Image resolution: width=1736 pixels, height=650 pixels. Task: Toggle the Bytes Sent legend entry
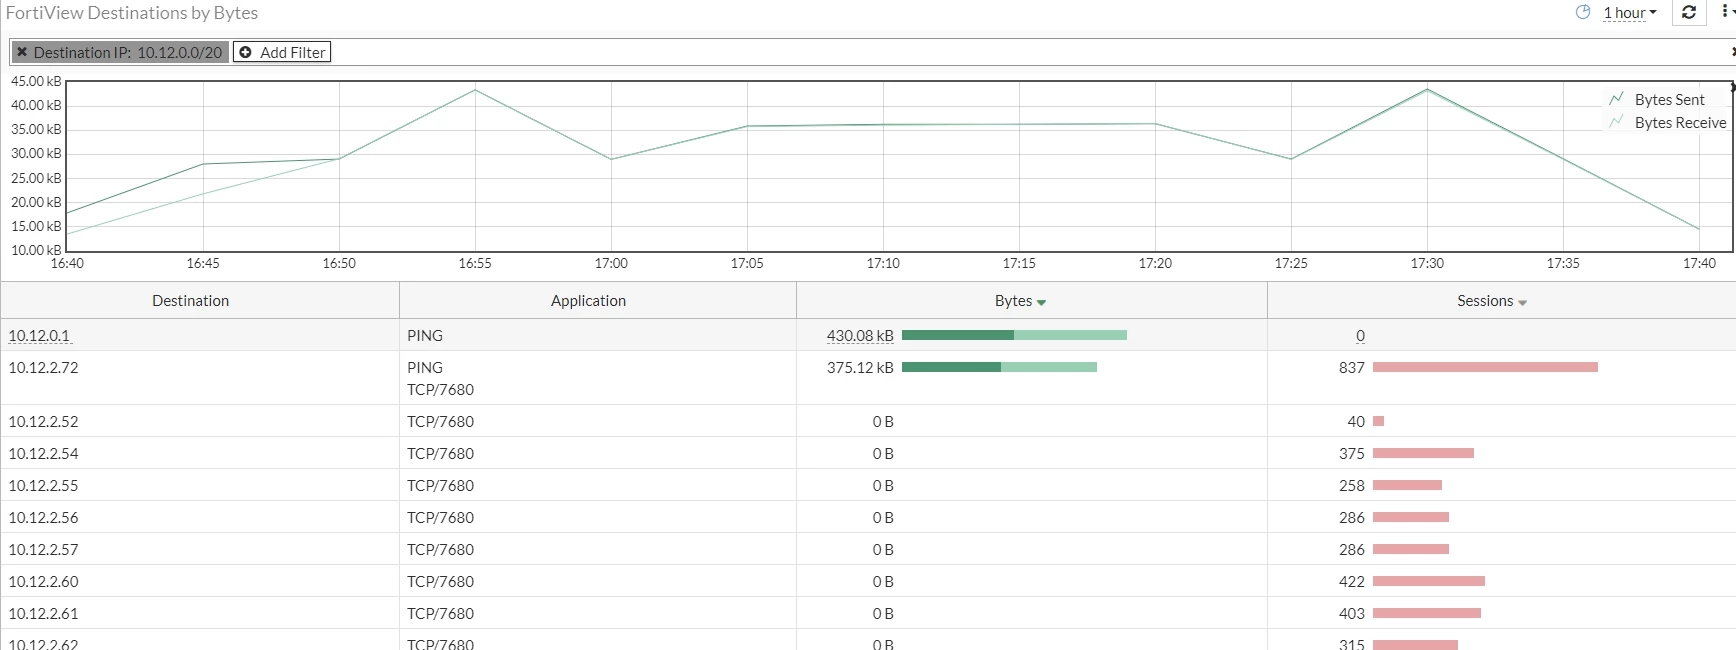1657,99
